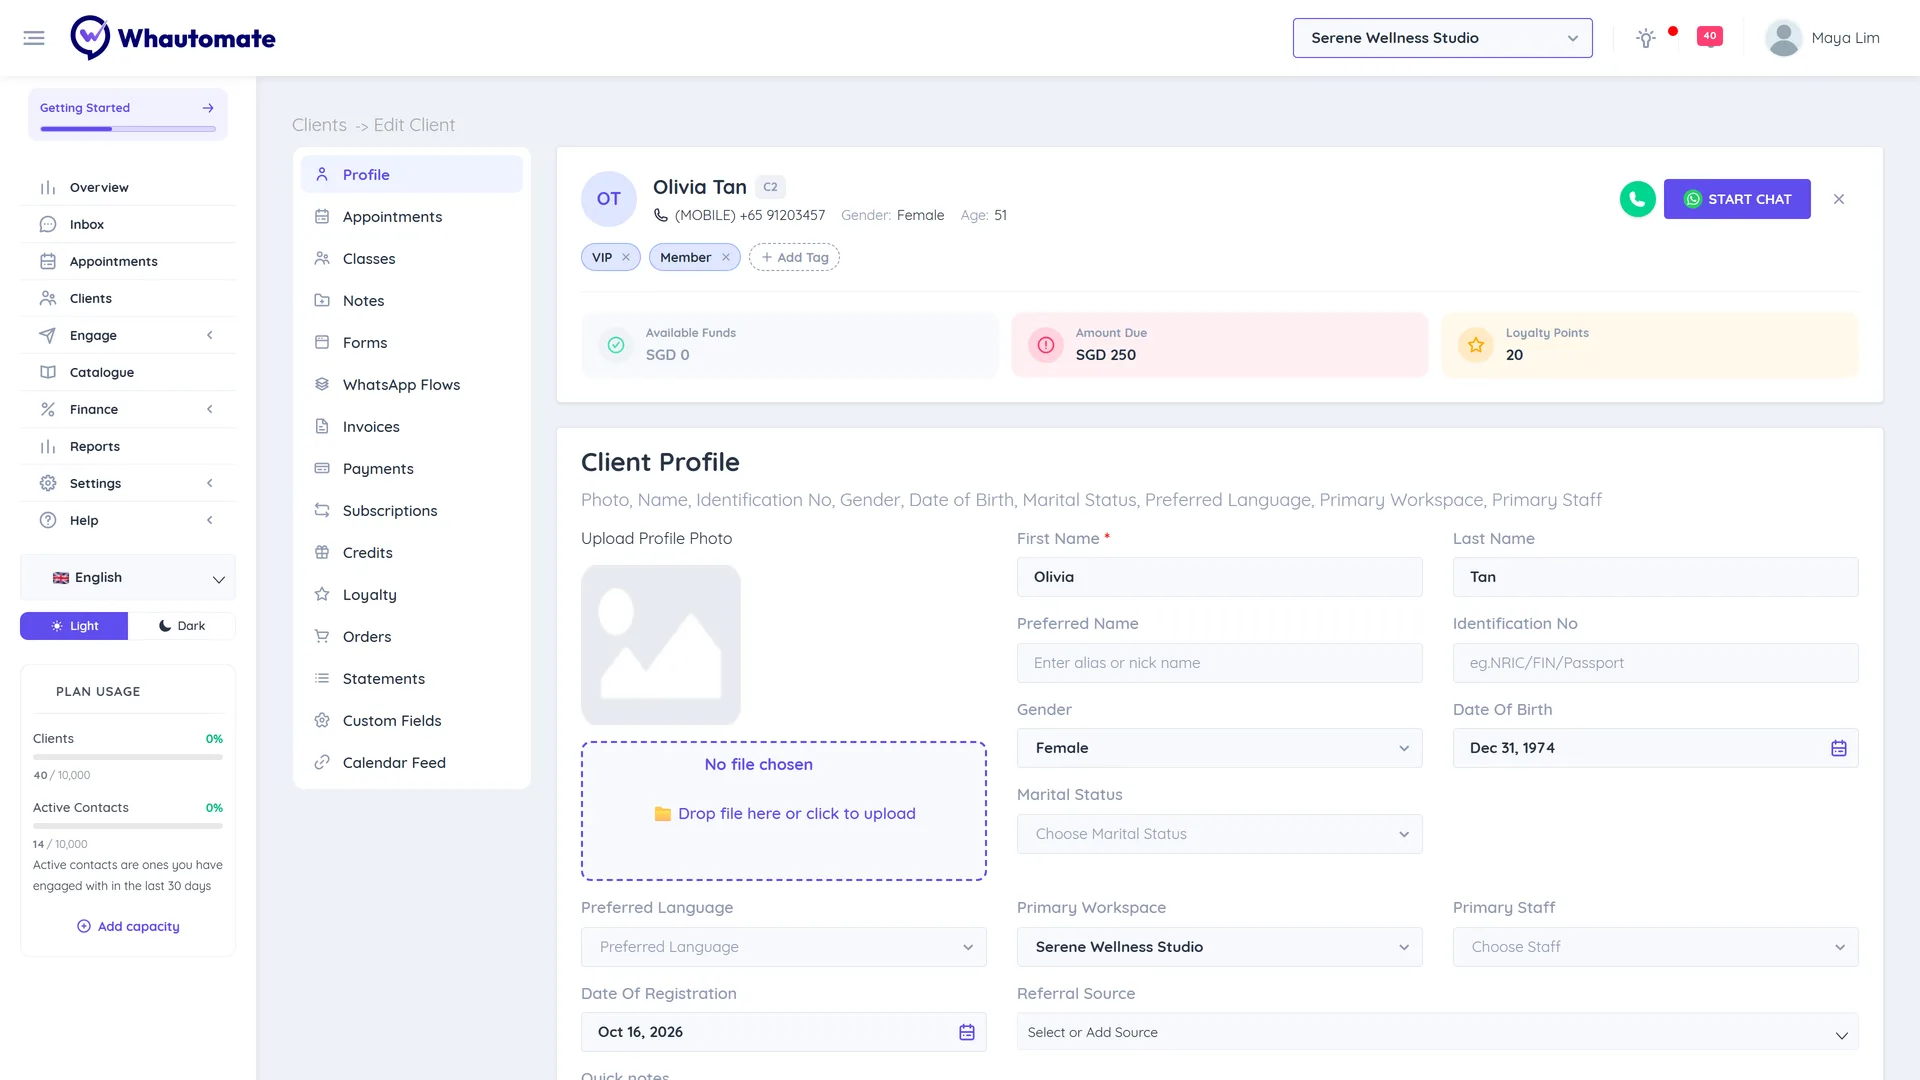
Task: Open the Primary Staff dropdown
Action: pyautogui.click(x=1655, y=947)
